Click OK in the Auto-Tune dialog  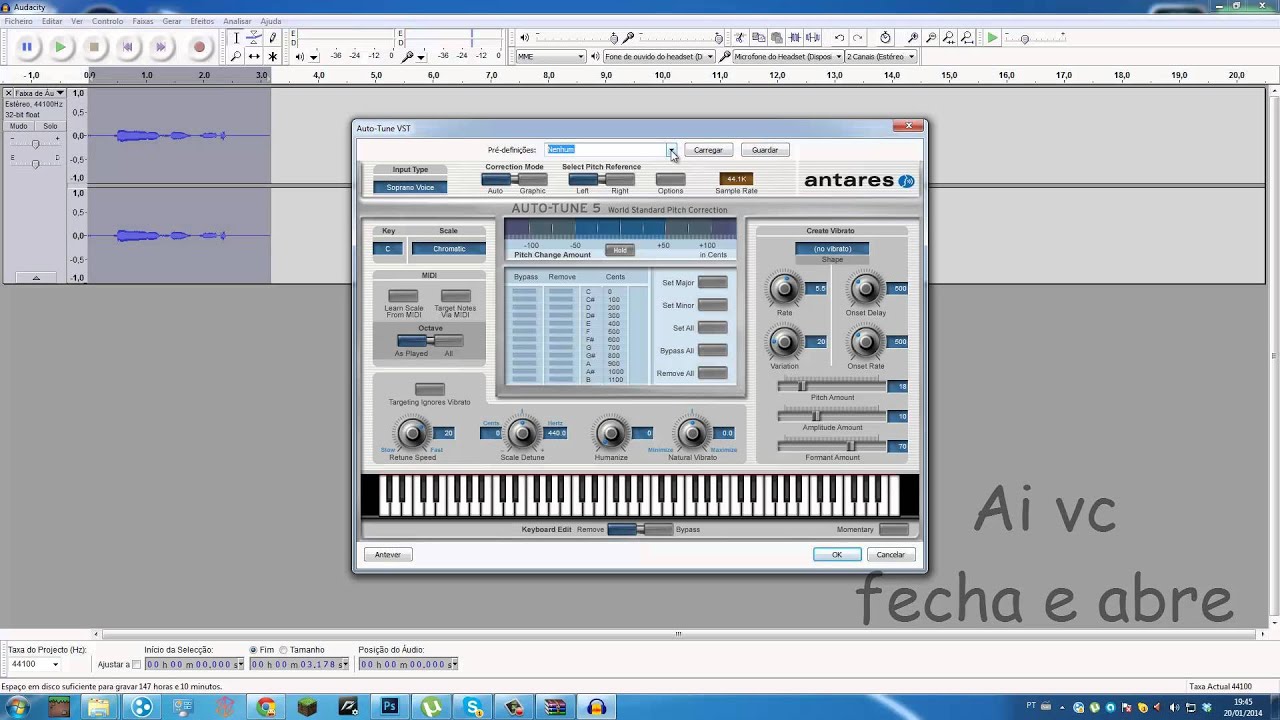click(x=837, y=555)
